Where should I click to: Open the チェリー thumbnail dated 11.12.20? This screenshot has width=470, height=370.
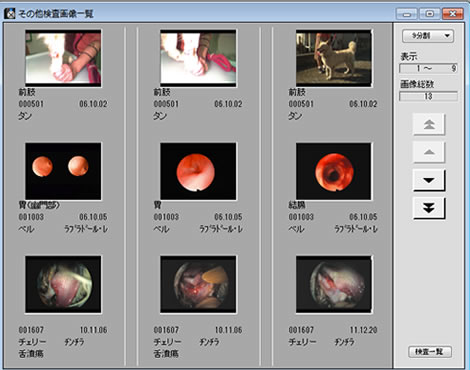coord(334,284)
